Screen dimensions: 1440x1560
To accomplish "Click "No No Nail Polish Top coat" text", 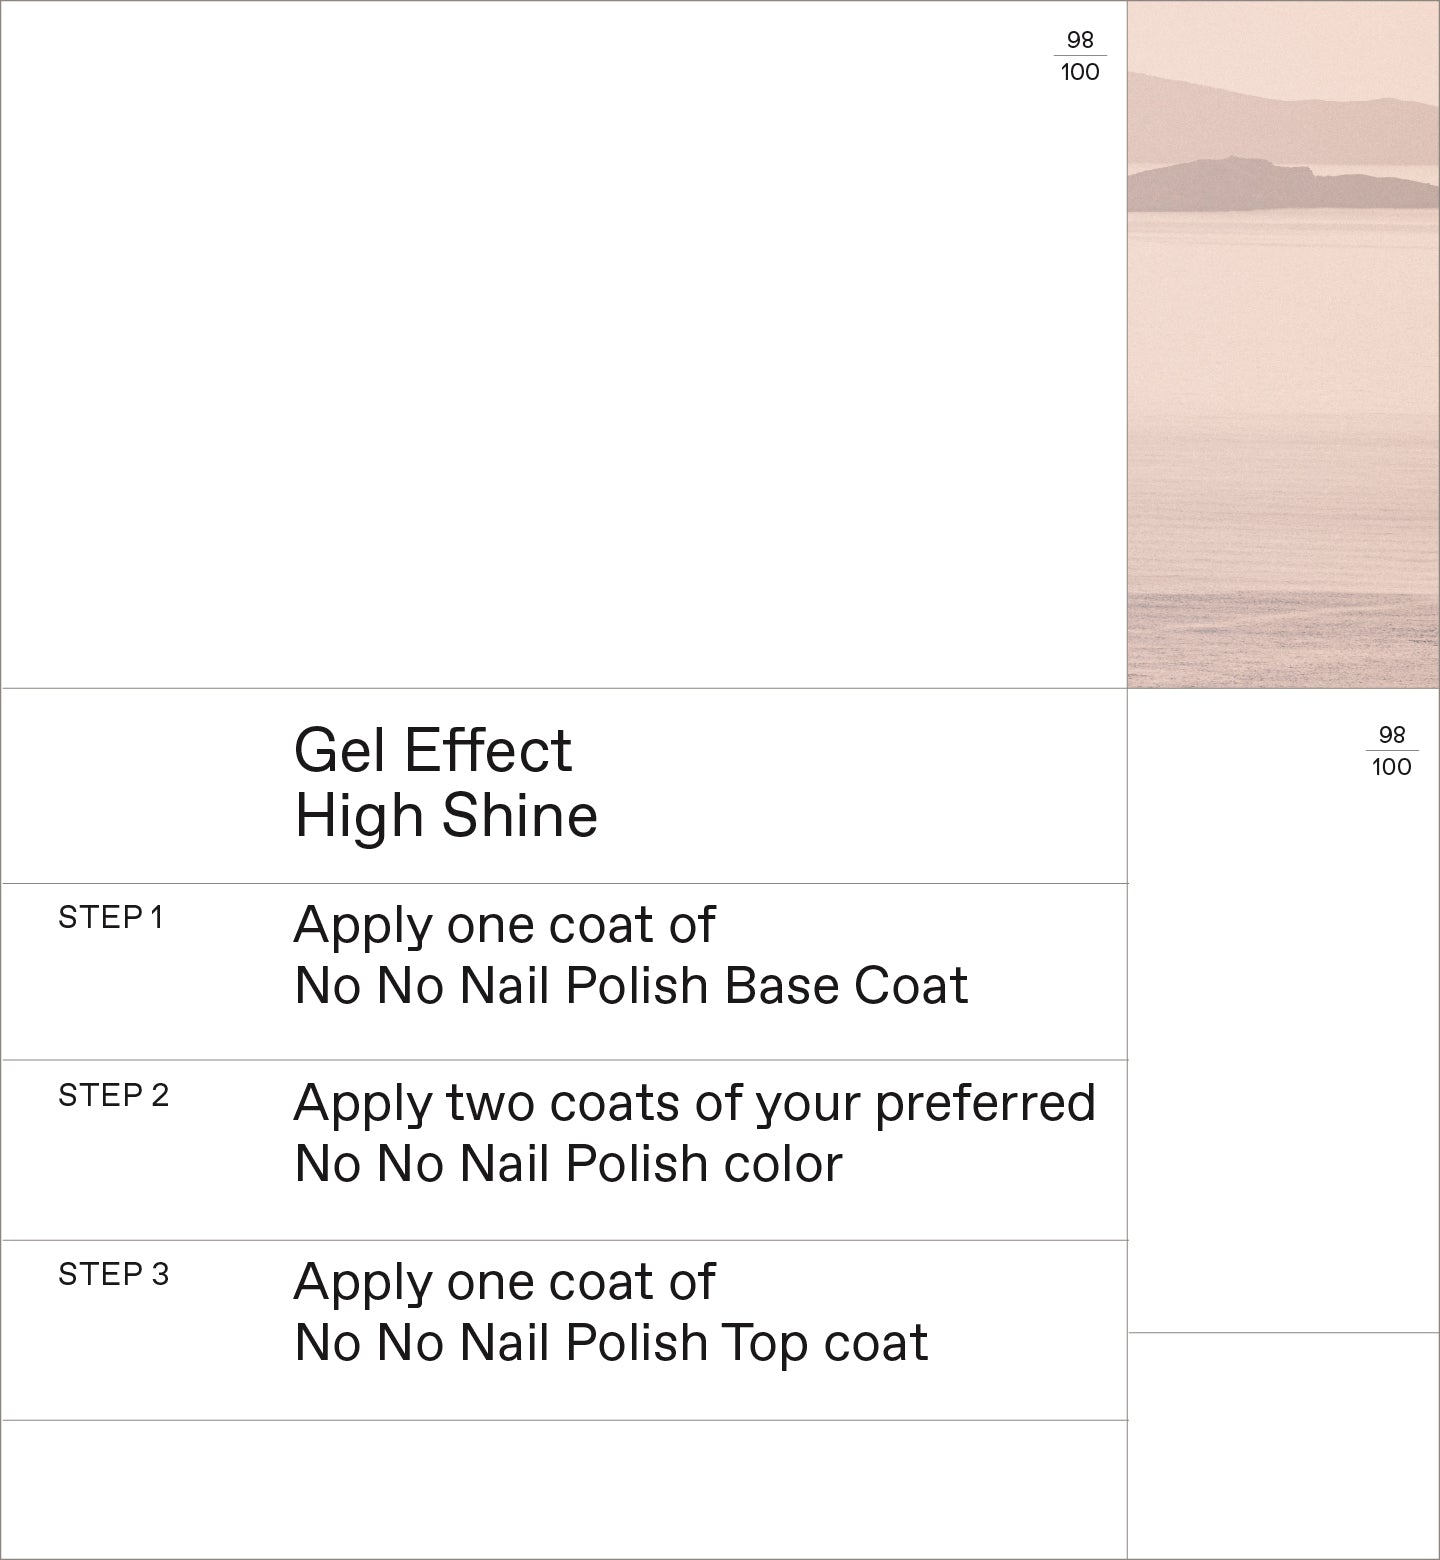I will 611,1343.
